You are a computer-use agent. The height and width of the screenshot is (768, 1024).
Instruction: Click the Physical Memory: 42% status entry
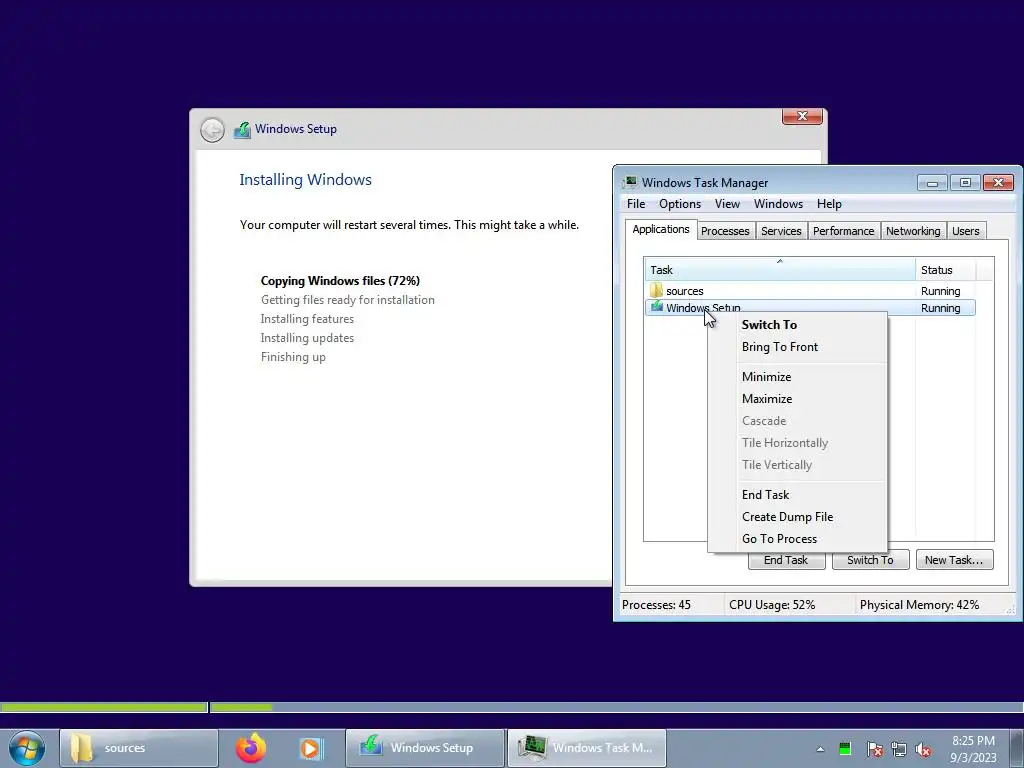click(919, 605)
